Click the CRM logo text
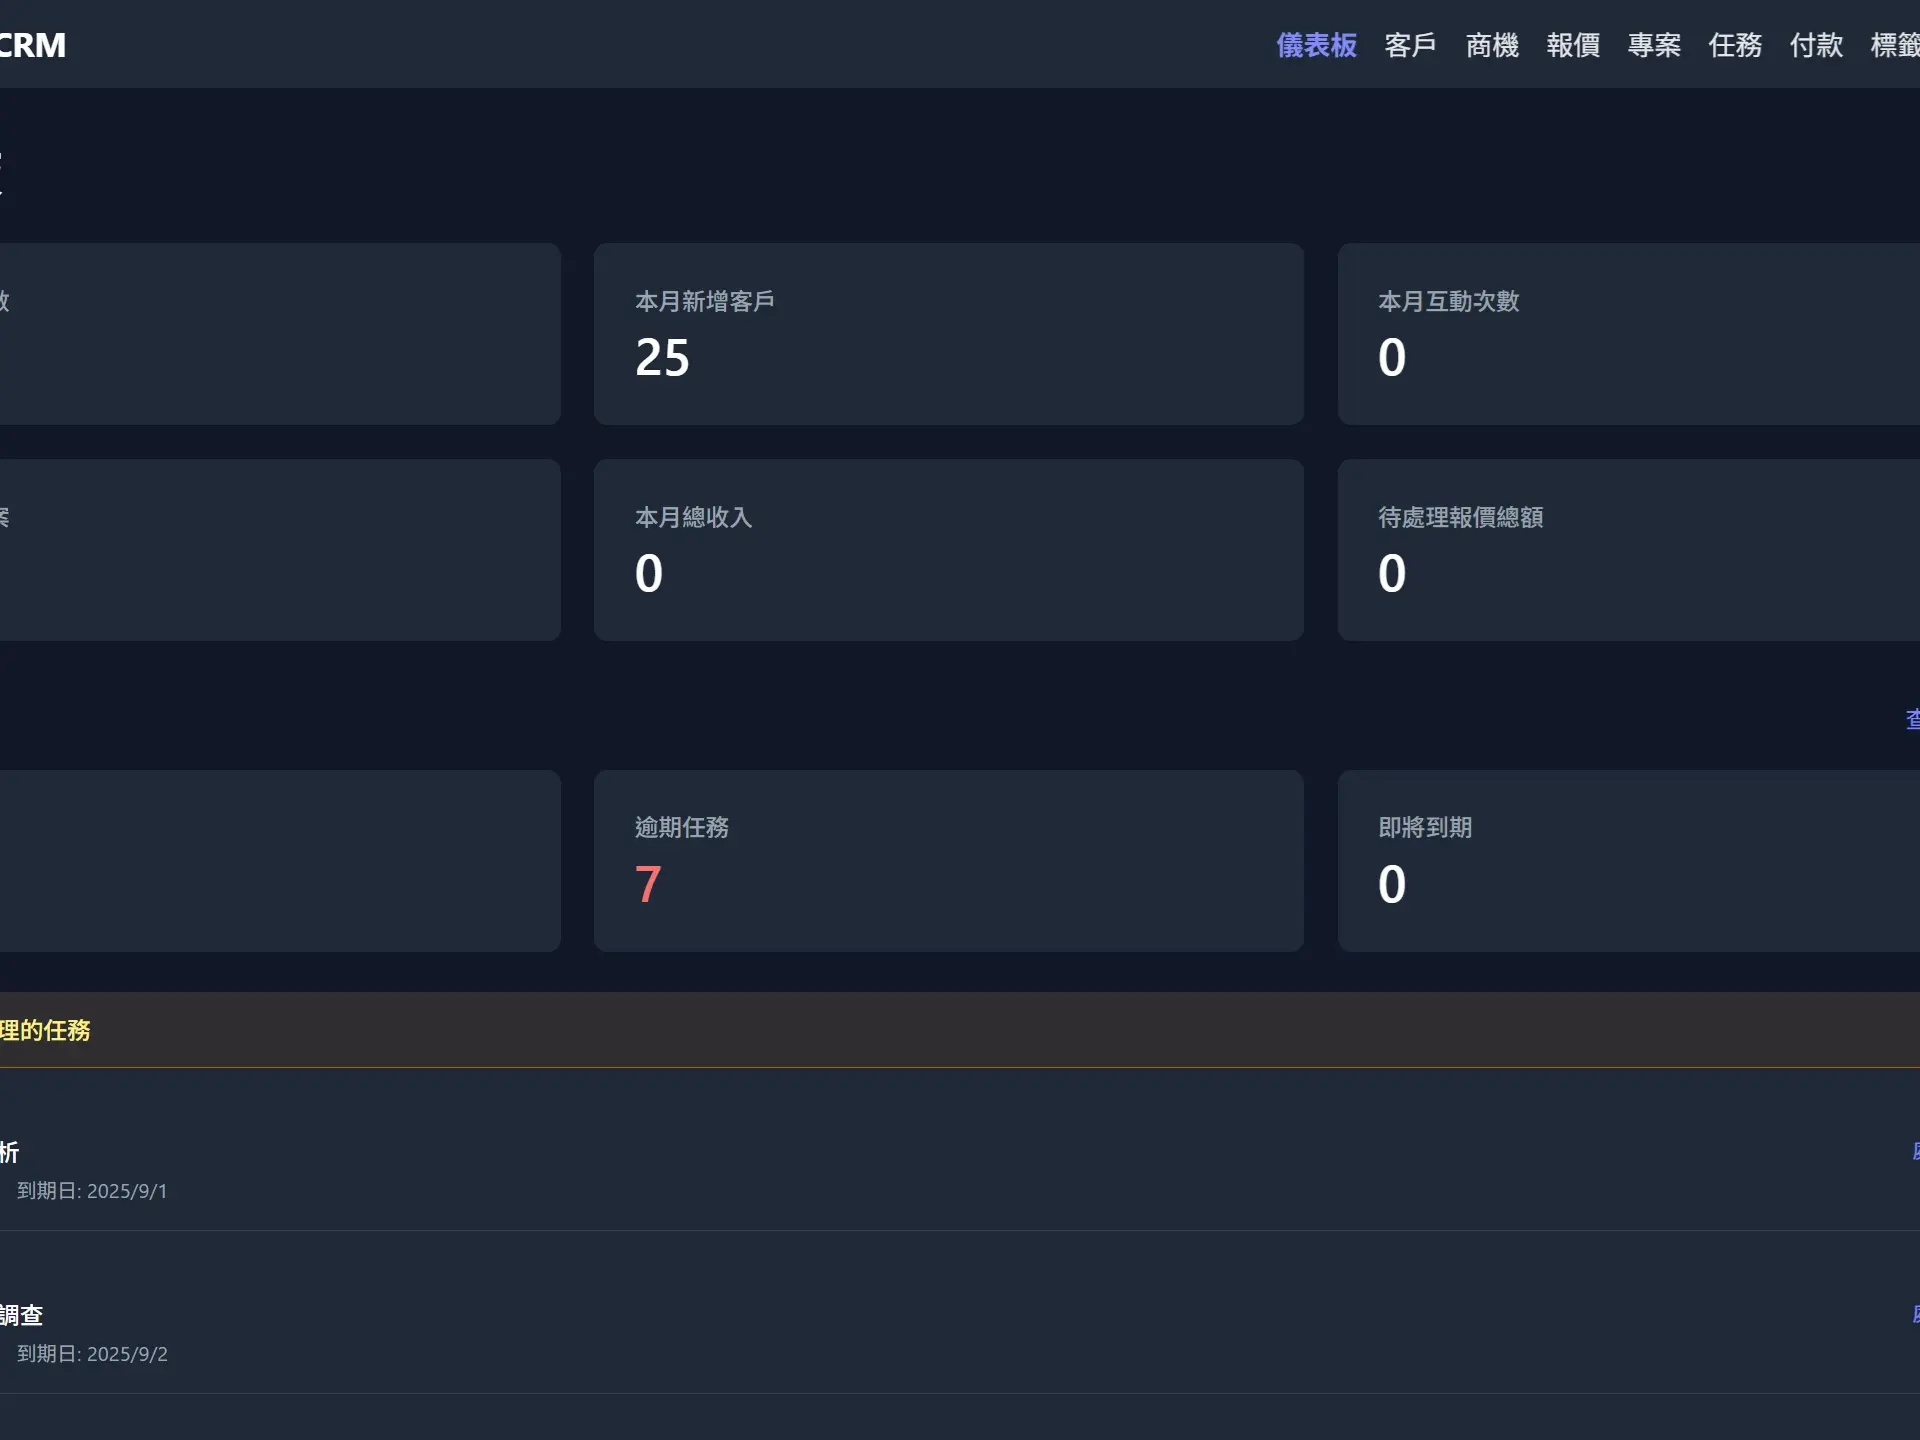This screenshot has width=1920, height=1440. (x=32, y=45)
